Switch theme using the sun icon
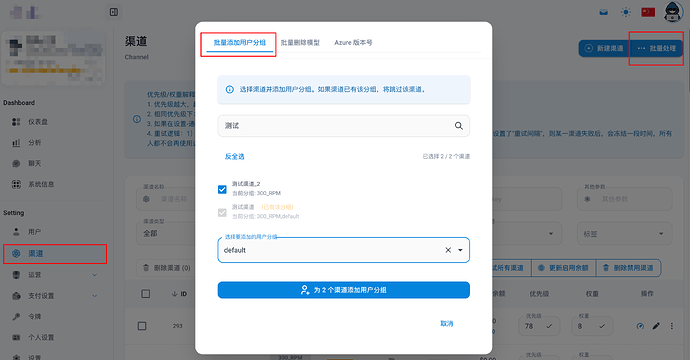This screenshot has width=690, height=360. point(626,12)
